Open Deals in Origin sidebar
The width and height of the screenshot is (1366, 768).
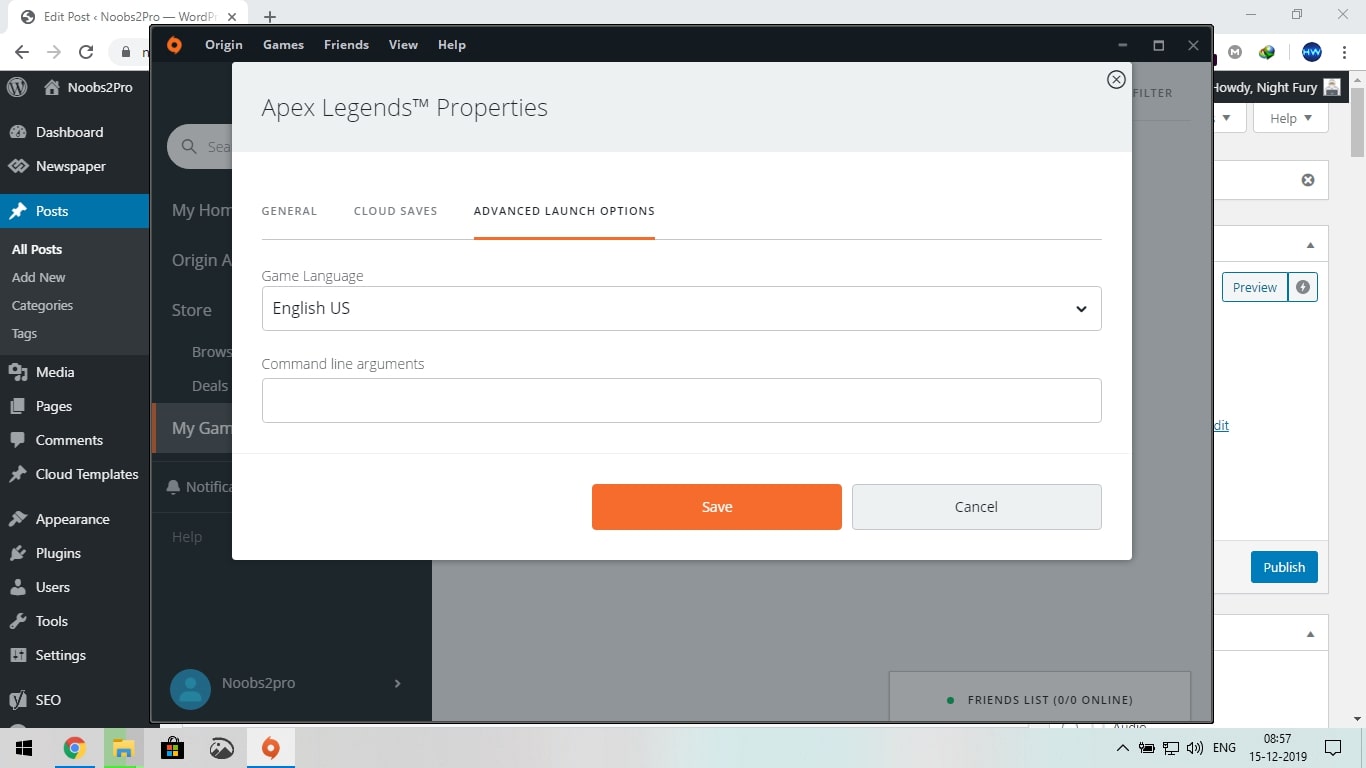[x=210, y=386]
